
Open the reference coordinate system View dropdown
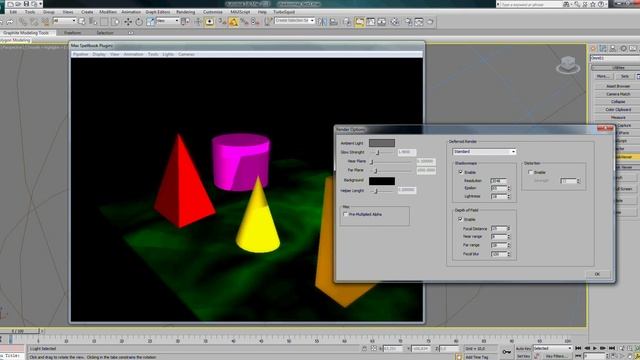pos(168,21)
